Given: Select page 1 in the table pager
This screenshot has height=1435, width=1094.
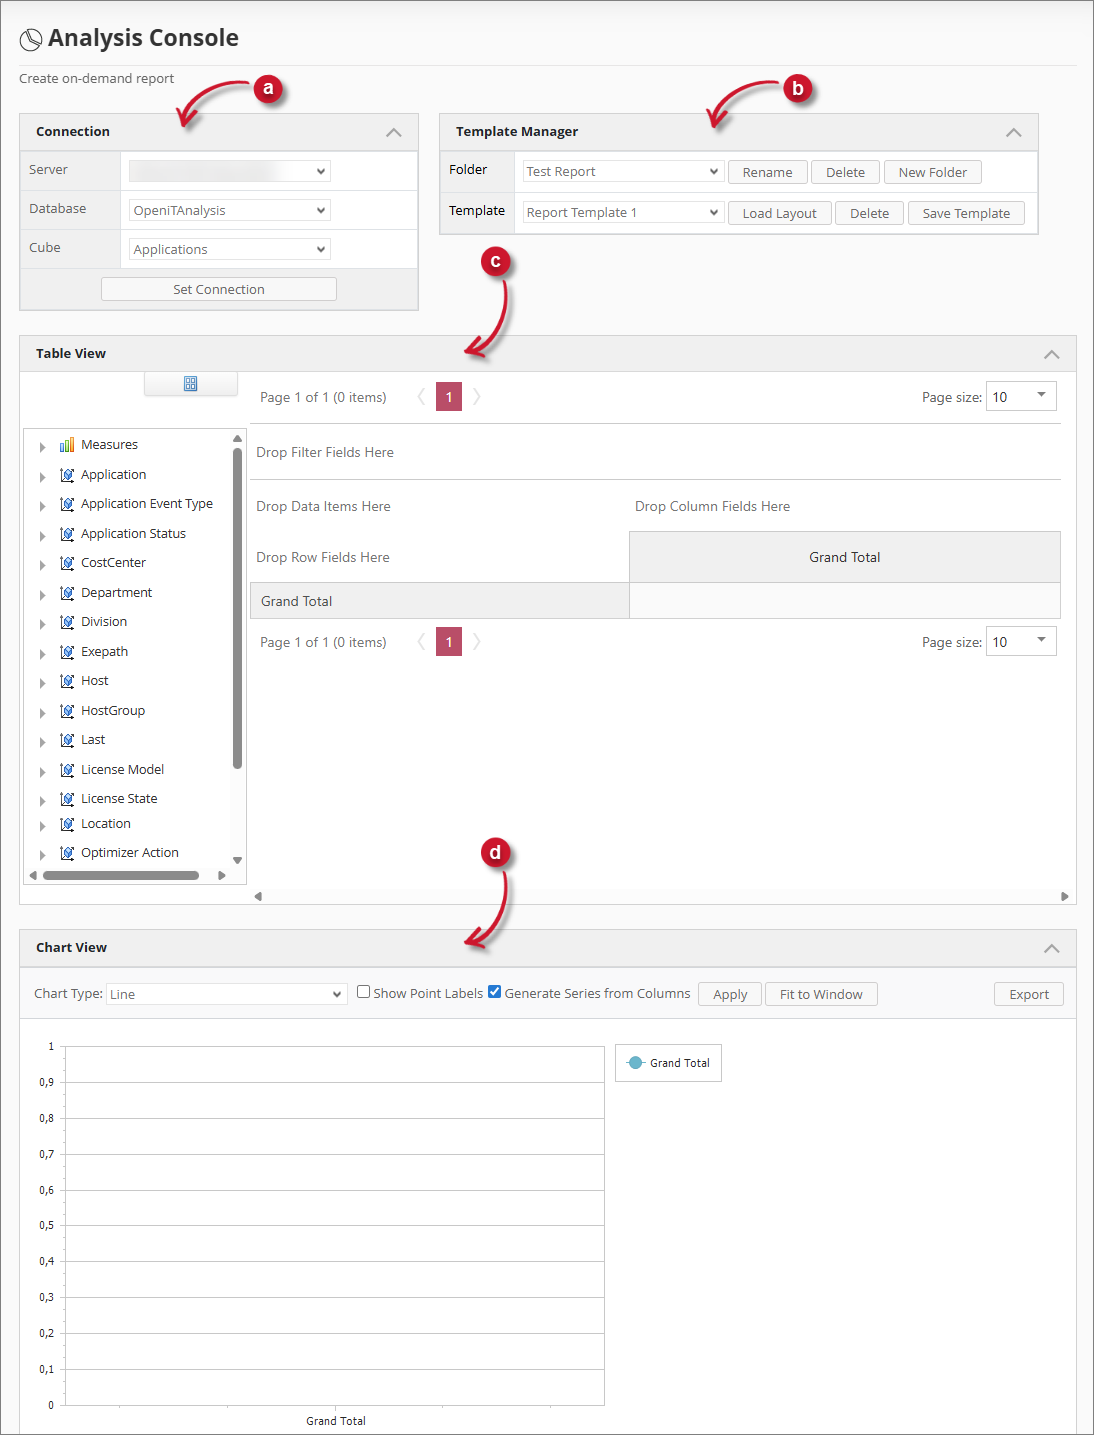Looking at the screenshot, I should pyautogui.click(x=448, y=397).
